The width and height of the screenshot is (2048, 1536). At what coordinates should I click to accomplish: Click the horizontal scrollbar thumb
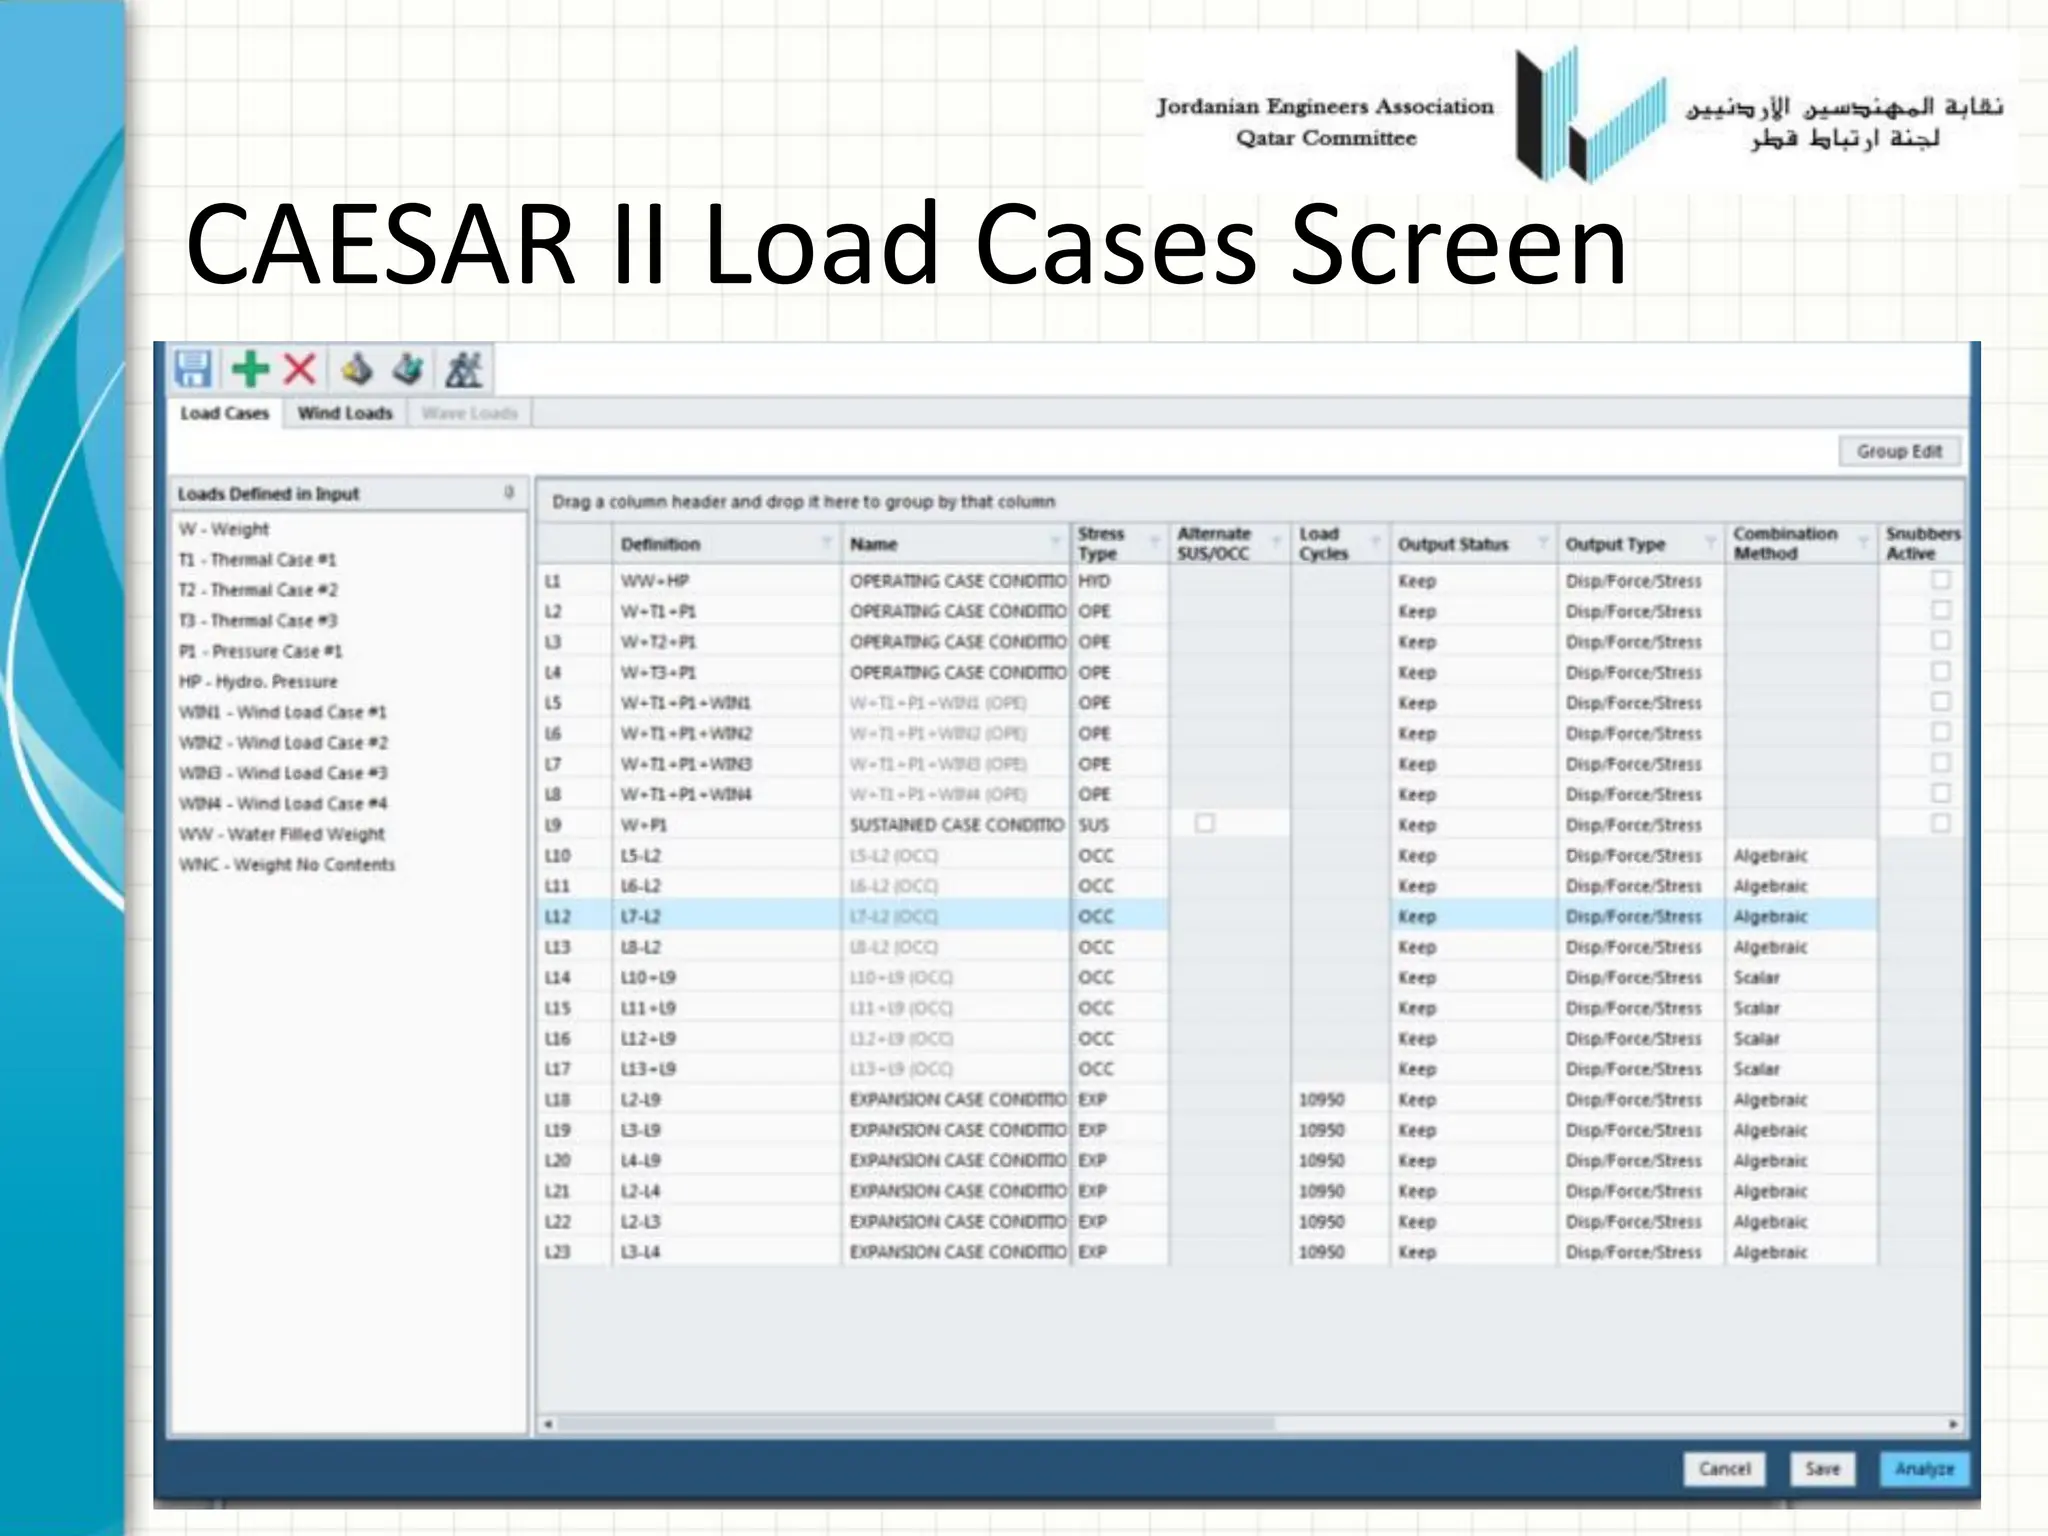click(915, 1423)
